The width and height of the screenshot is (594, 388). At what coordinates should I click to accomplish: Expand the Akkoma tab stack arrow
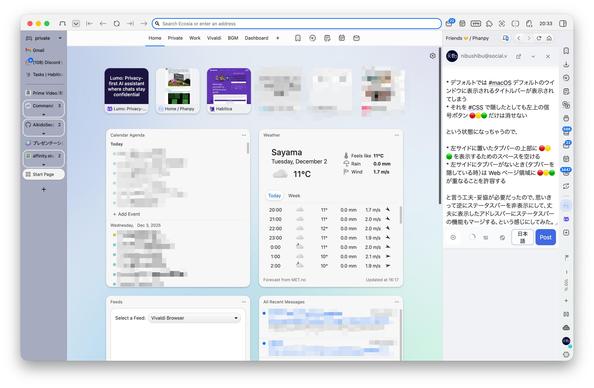(44, 133)
